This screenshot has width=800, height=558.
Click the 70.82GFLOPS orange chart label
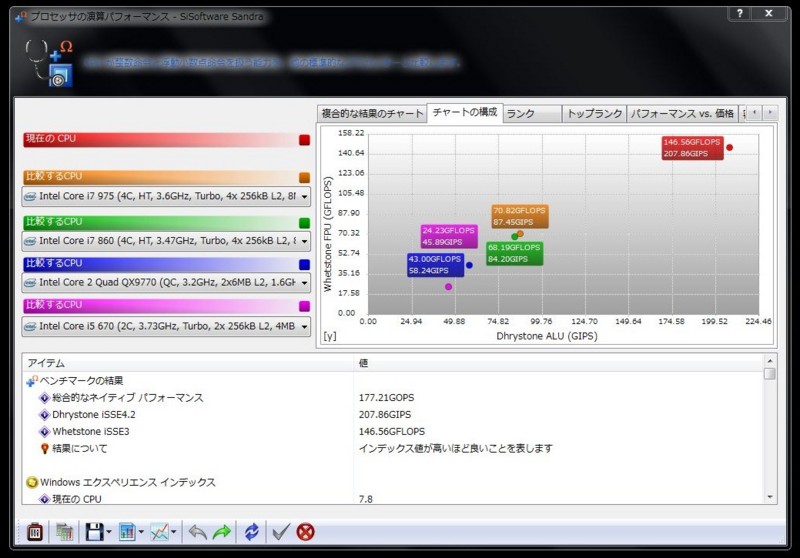click(520, 216)
